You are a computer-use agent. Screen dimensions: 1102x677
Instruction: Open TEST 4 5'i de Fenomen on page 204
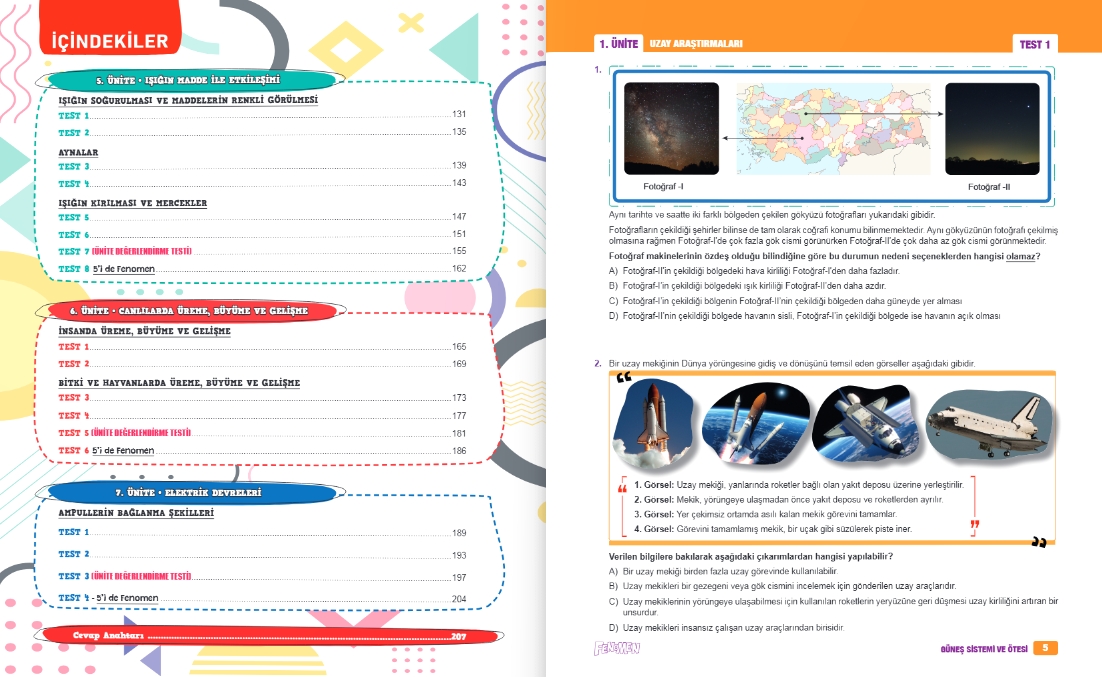(x=262, y=598)
